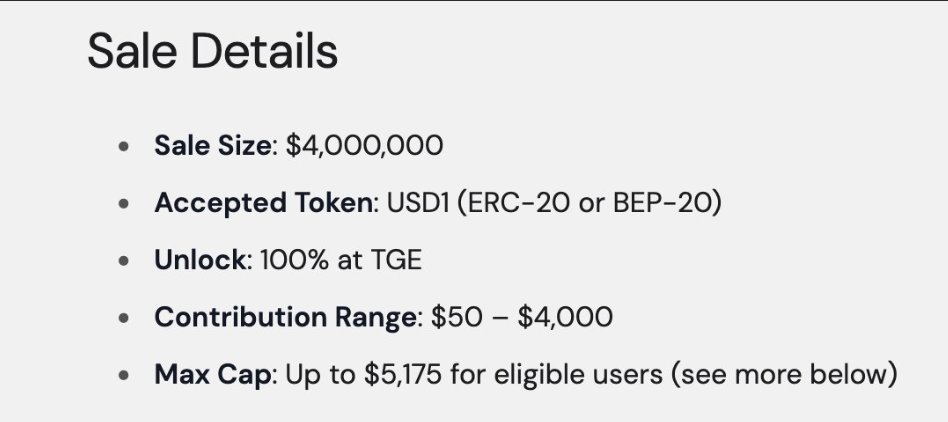Click the bullet beside Accepted Token
Screen dimensions: 948x422
tap(124, 204)
